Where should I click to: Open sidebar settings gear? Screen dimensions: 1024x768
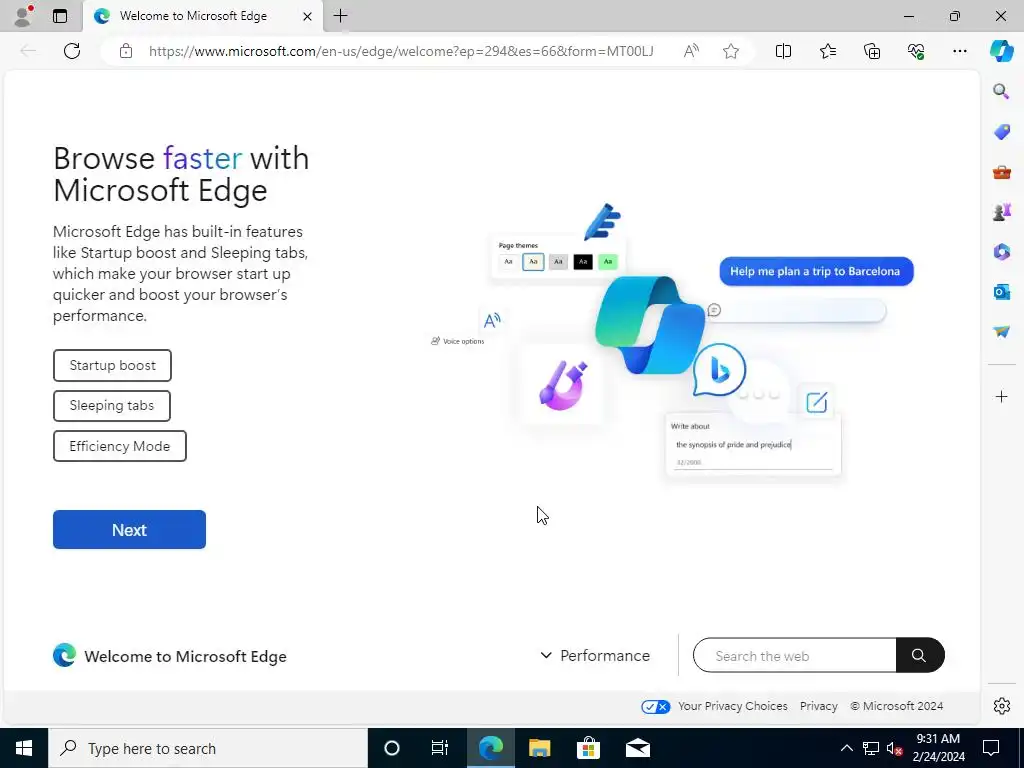coord(1001,706)
